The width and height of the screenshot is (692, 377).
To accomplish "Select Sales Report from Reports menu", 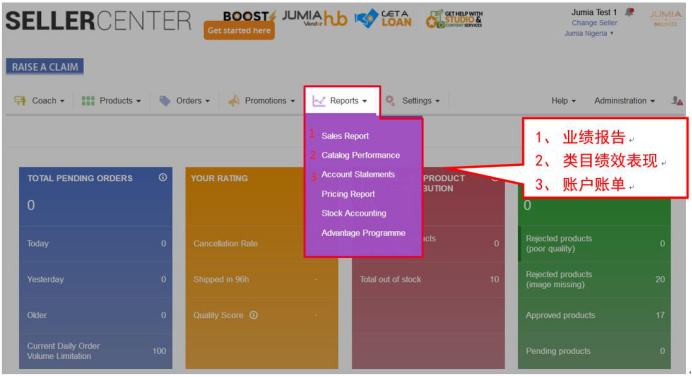I will pyautogui.click(x=345, y=136).
